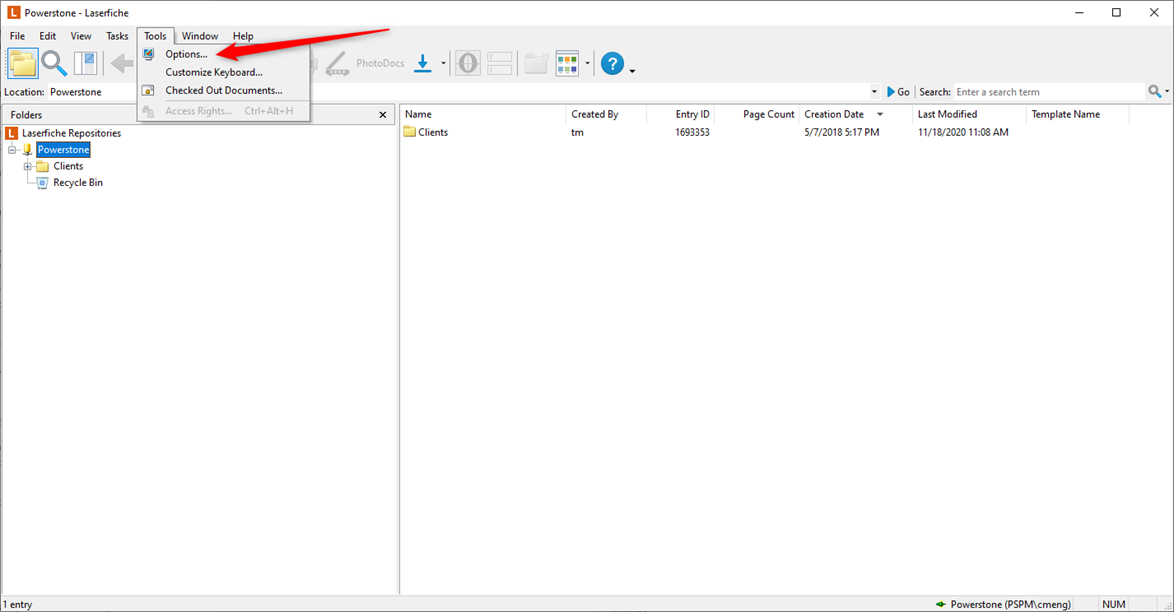The height and width of the screenshot is (612, 1174).
Task: Click the Folder Browser toolbar icon
Action: point(22,64)
